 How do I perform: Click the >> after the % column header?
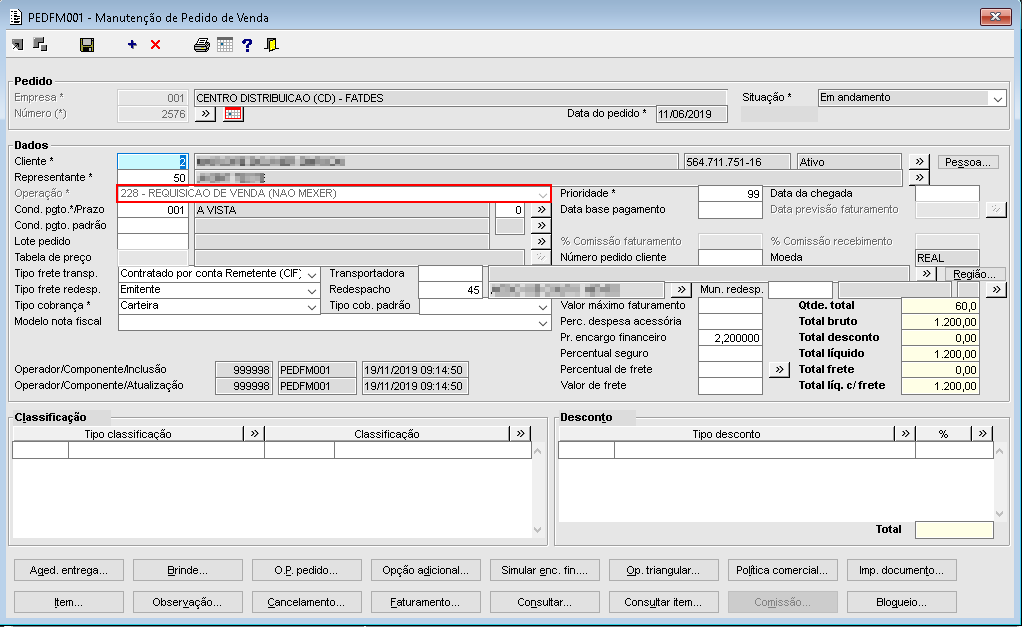click(982, 433)
